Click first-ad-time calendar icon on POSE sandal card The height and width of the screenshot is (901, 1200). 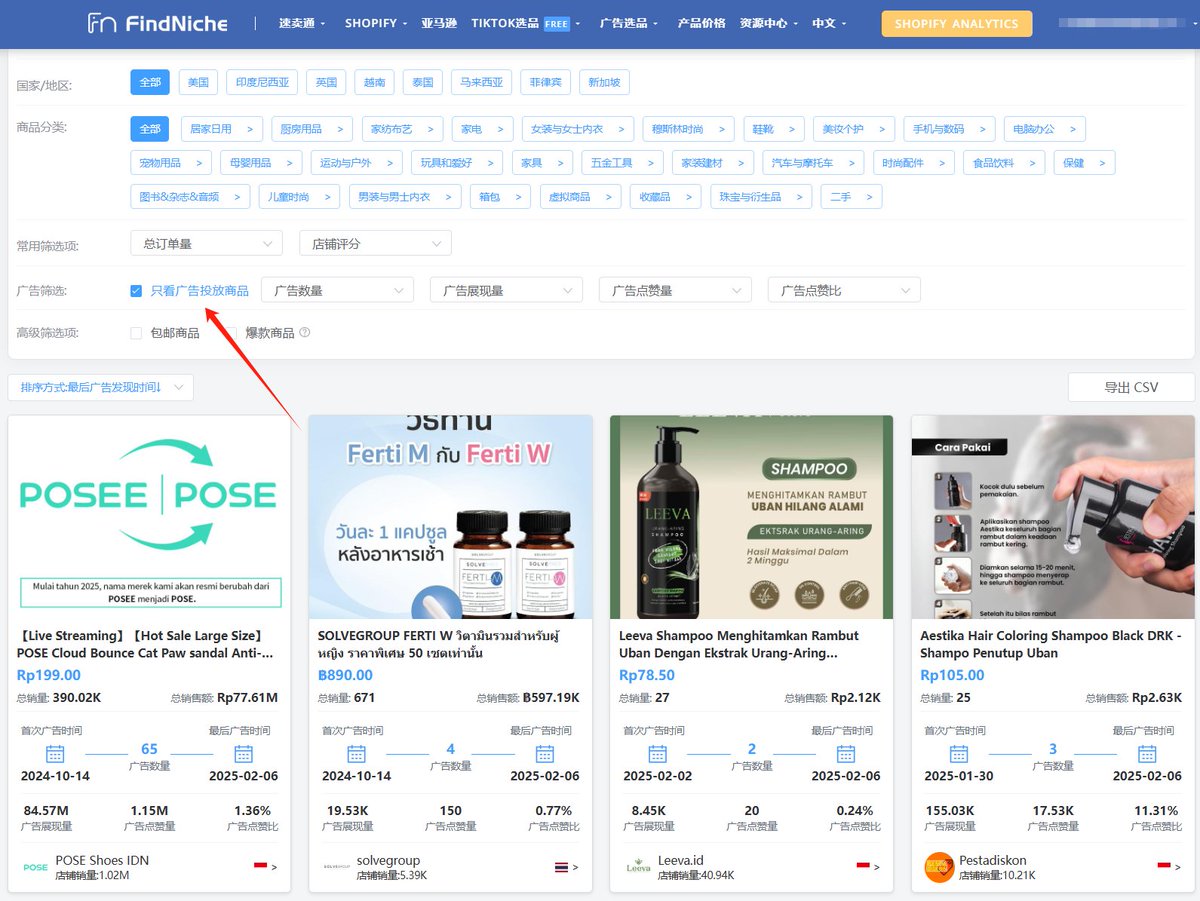click(55, 753)
